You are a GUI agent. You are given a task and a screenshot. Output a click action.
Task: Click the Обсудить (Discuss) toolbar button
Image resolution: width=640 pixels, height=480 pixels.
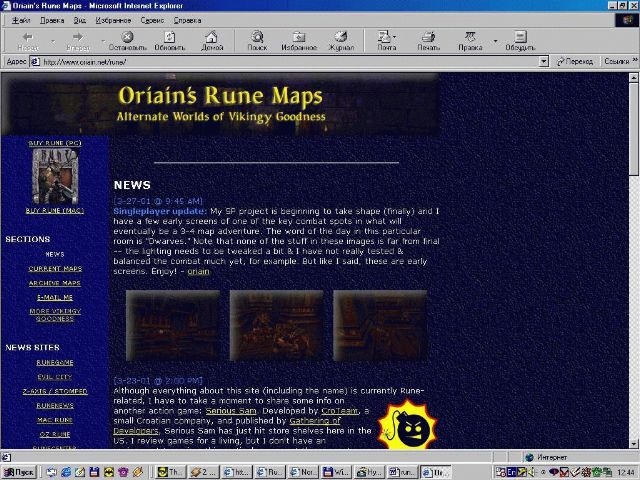point(520,41)
